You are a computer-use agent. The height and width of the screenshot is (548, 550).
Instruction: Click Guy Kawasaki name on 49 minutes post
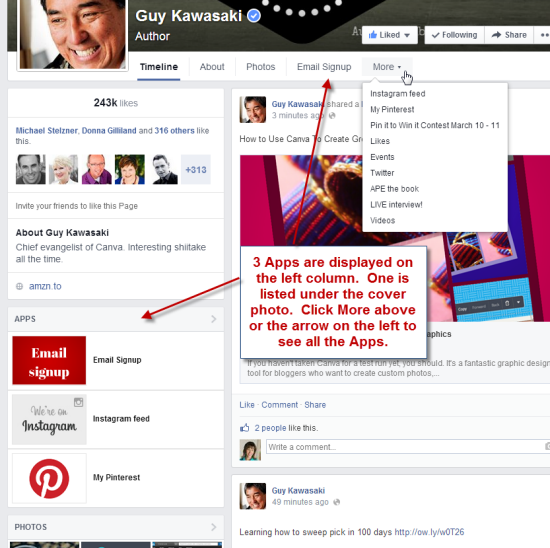298,490
